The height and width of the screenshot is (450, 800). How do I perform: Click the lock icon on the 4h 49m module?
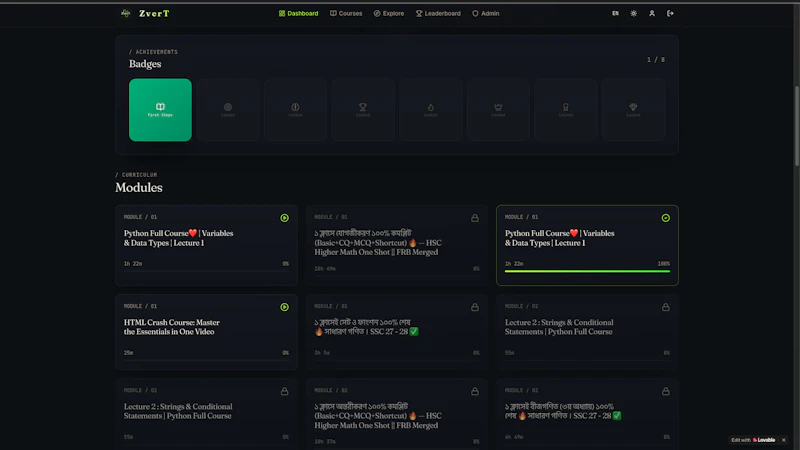pos(666,391)
